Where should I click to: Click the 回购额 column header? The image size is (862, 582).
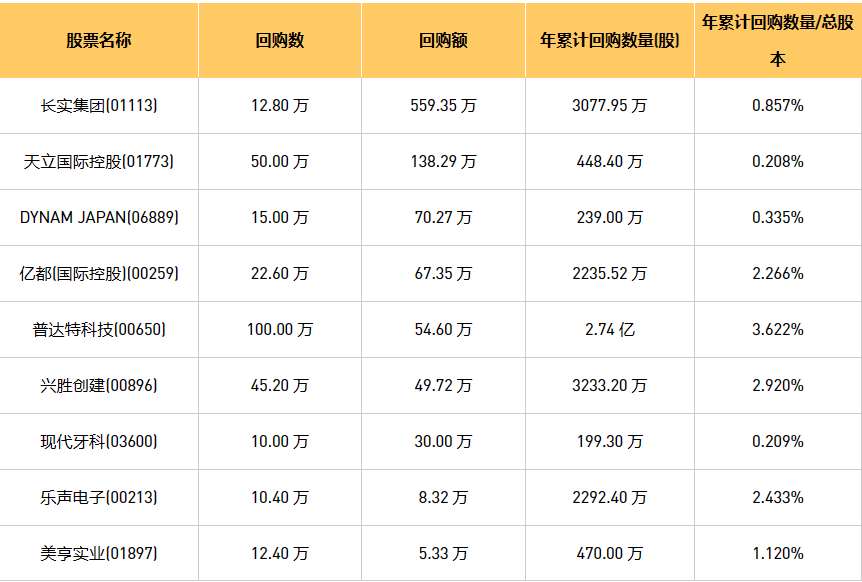click(443, 41)
